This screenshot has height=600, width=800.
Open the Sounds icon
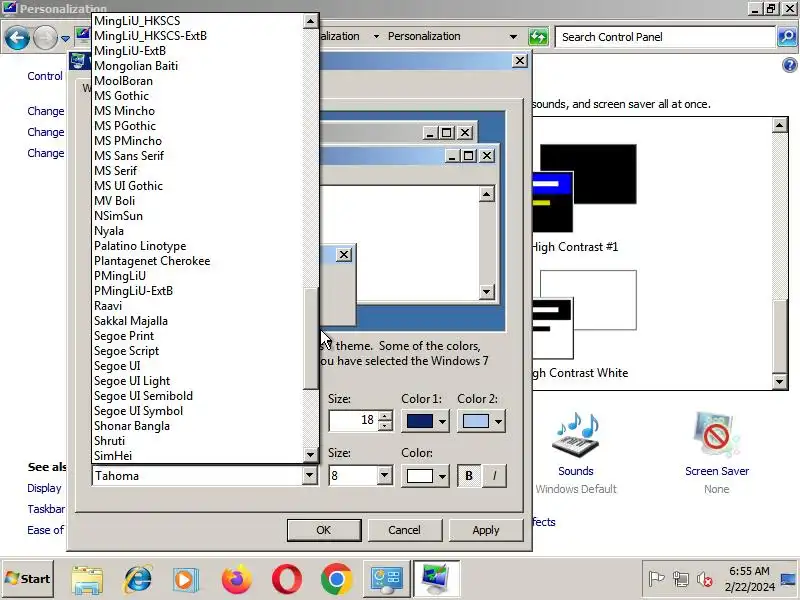click(x=576, y=435)
